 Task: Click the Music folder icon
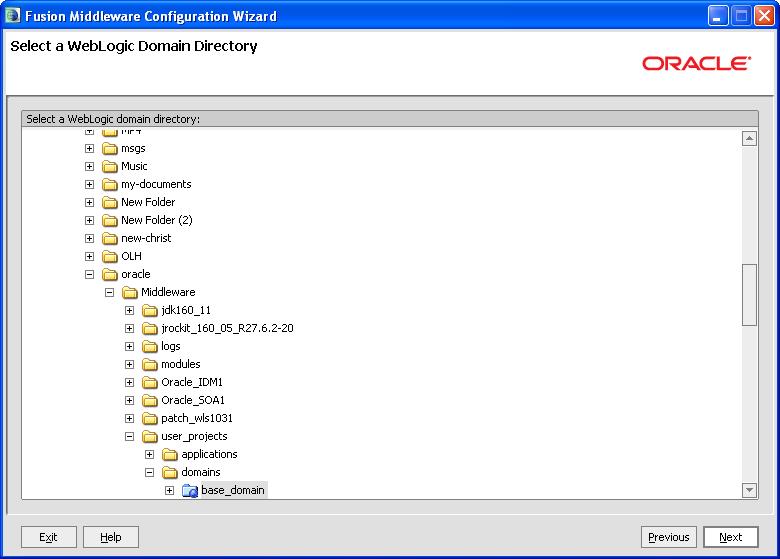109,167
